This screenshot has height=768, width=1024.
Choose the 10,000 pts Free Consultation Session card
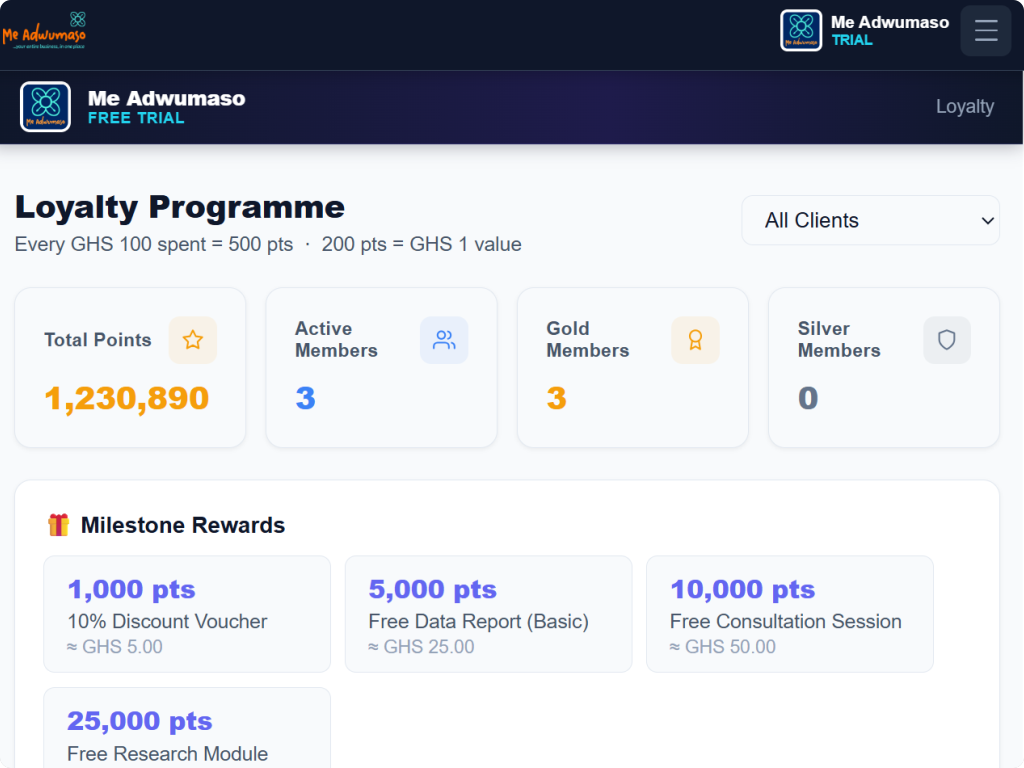(x=789, y=614)
